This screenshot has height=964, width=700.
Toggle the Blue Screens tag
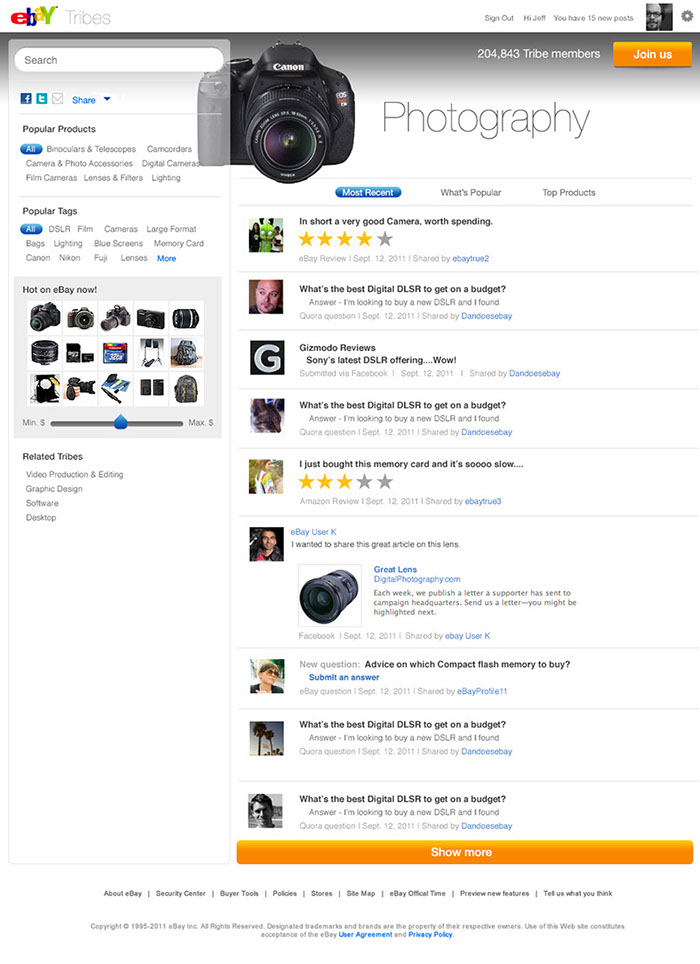118,243
